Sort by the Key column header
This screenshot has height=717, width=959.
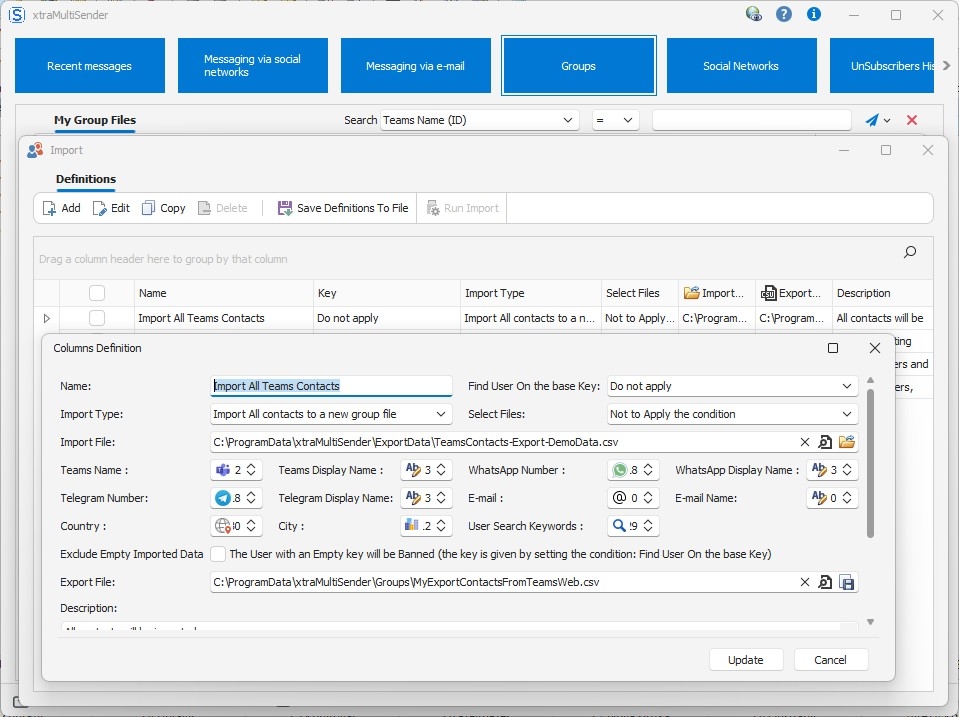point(386,293)
